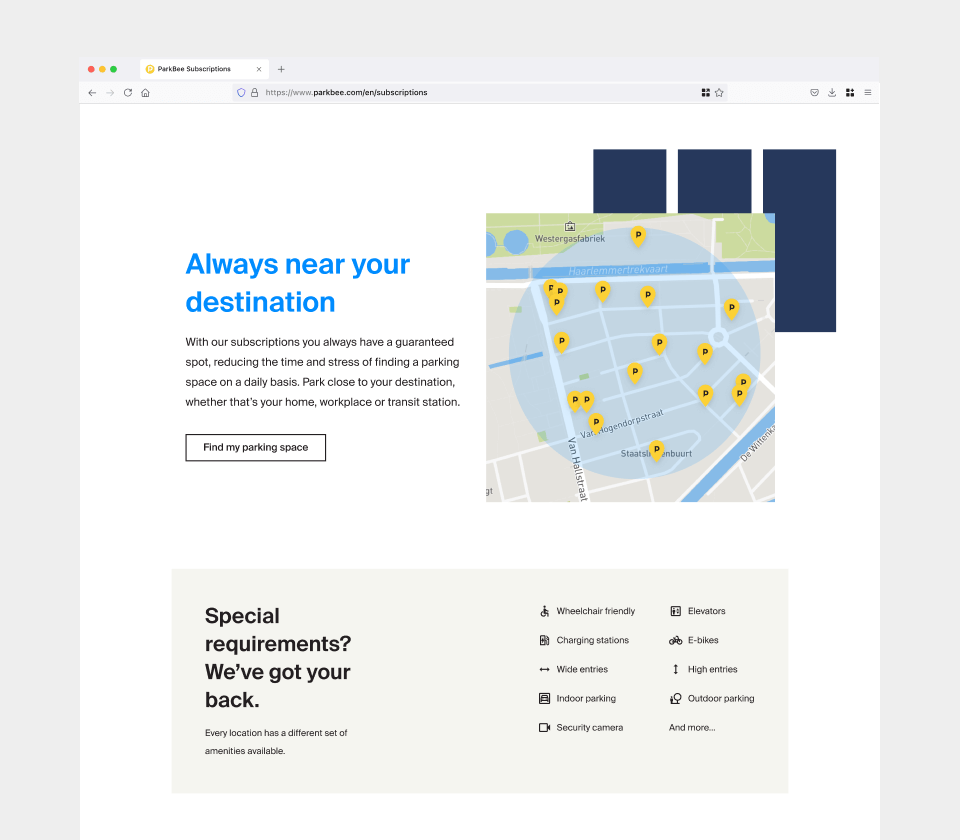Go to the browser home page icon
The width and height of the screenshot is (960, 840).
click(145, 92)
